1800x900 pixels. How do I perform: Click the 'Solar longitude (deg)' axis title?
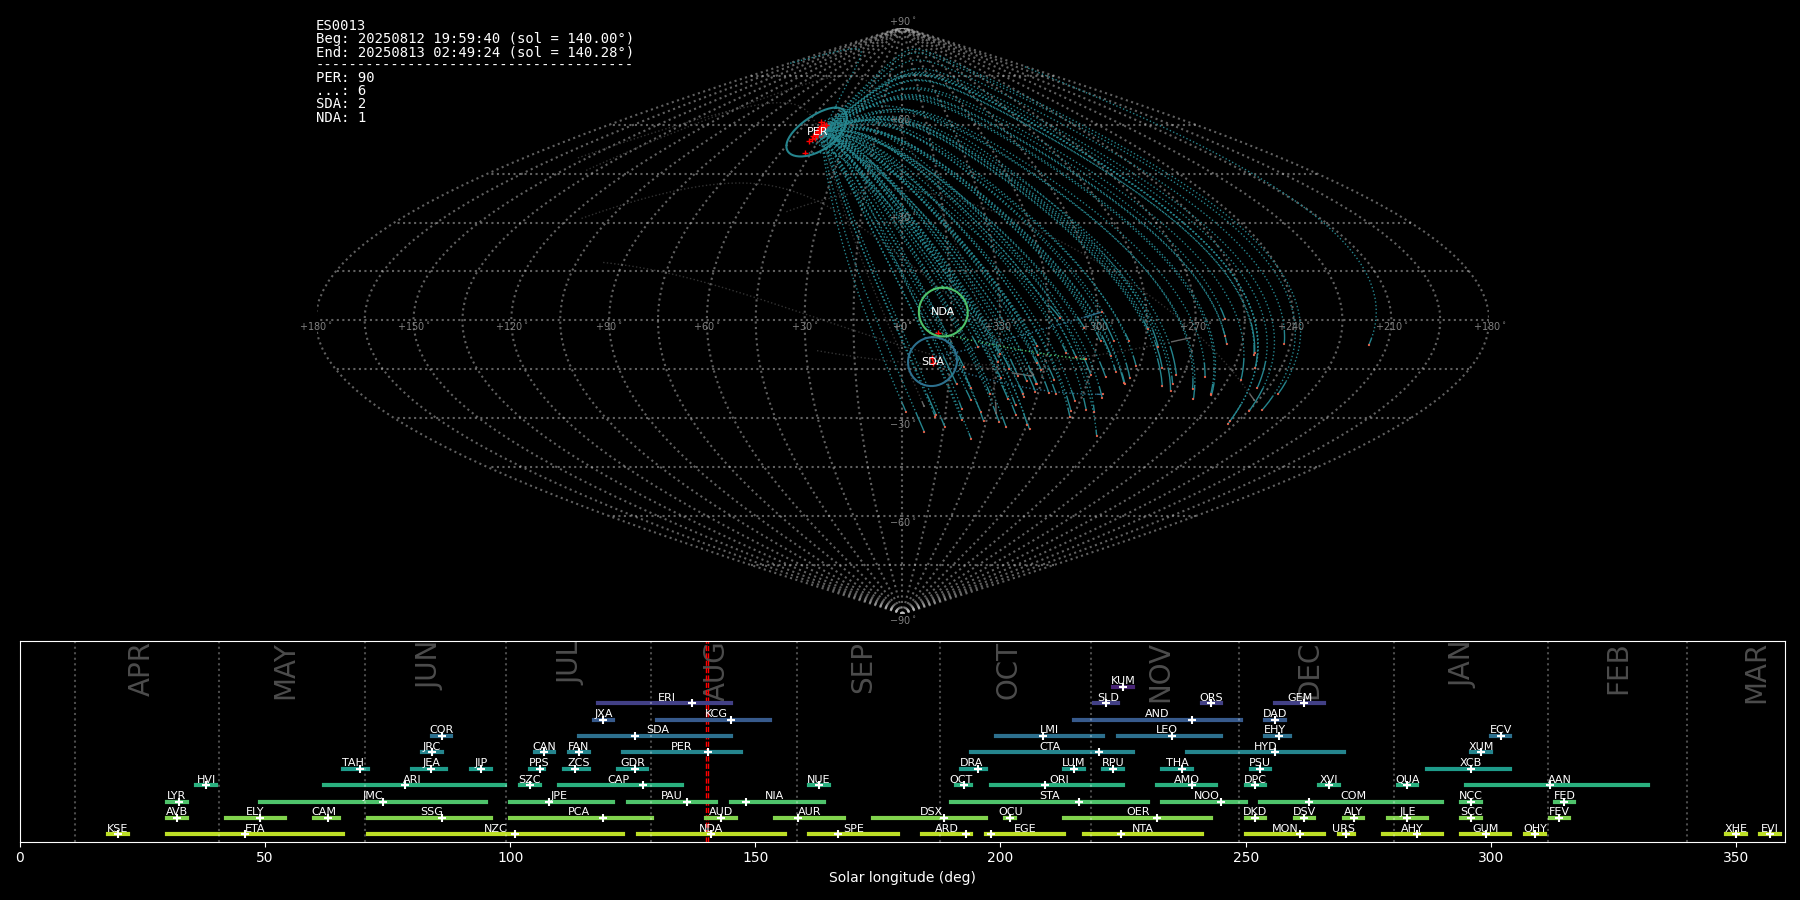tap(902, 878)
